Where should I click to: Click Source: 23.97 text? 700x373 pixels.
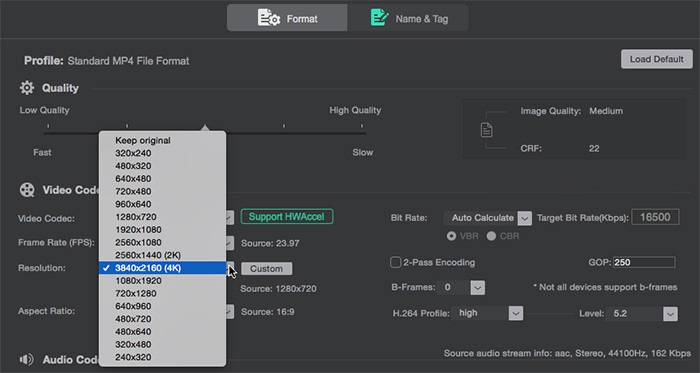(270, 244)
